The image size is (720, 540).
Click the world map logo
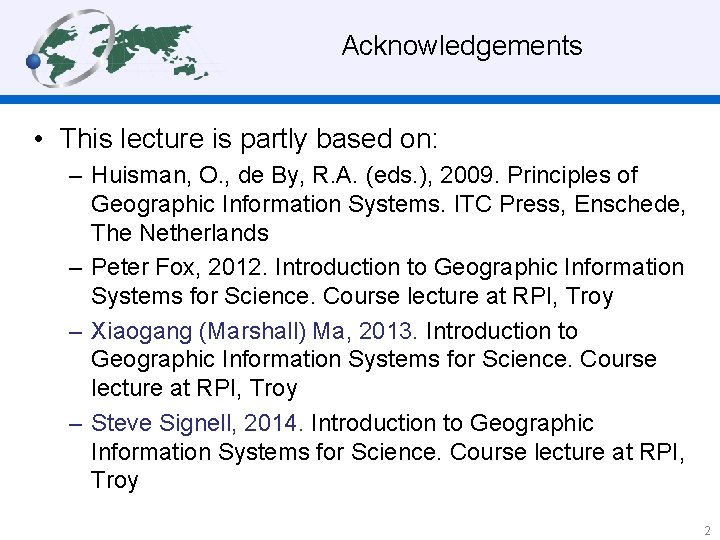pyautogui.click(x=120, y=46)
